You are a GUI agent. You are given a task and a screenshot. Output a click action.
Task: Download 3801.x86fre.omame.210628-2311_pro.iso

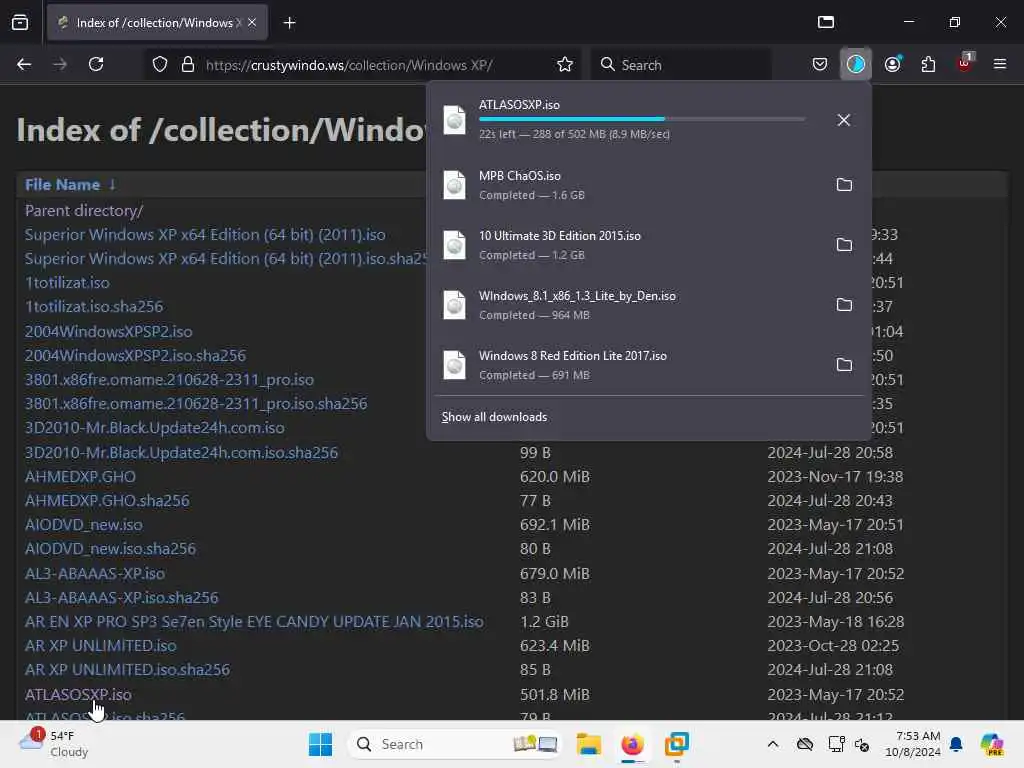(169, 379)
